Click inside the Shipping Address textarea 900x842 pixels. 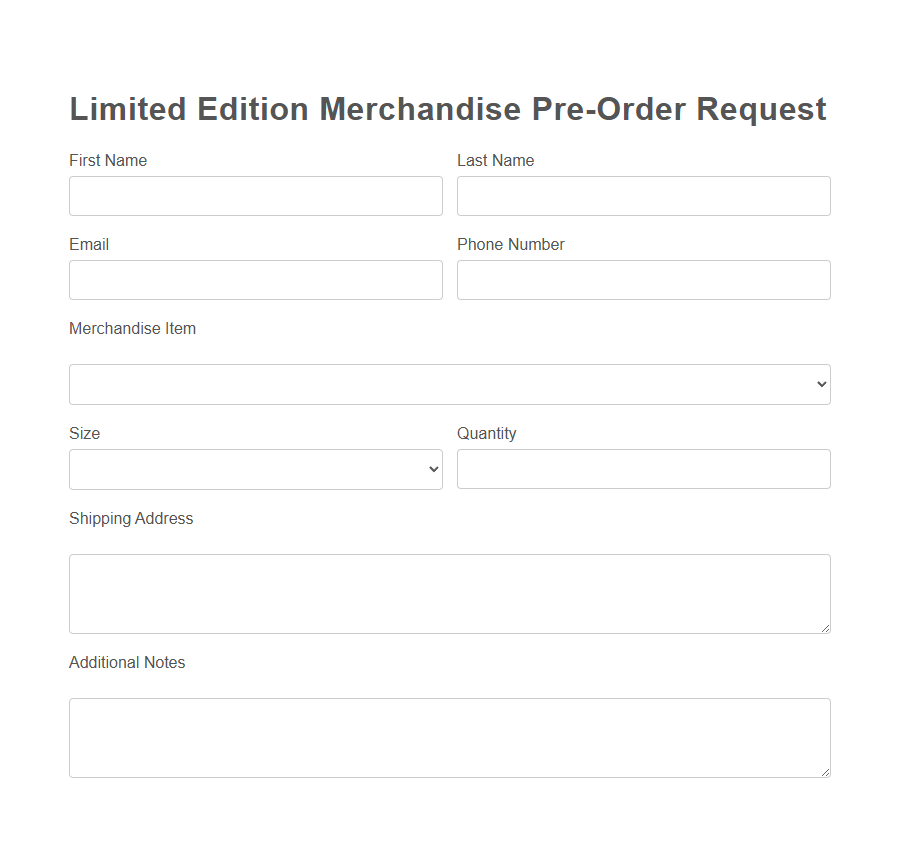click(449, 593)
